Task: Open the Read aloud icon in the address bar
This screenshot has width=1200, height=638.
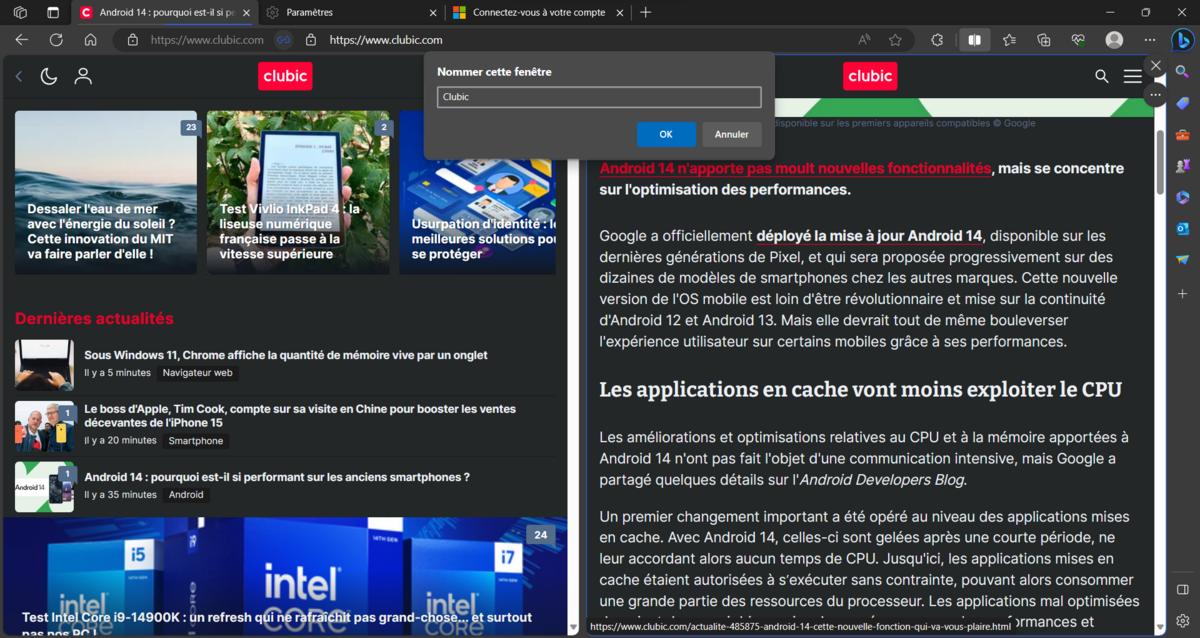Action: coord(864,40)
